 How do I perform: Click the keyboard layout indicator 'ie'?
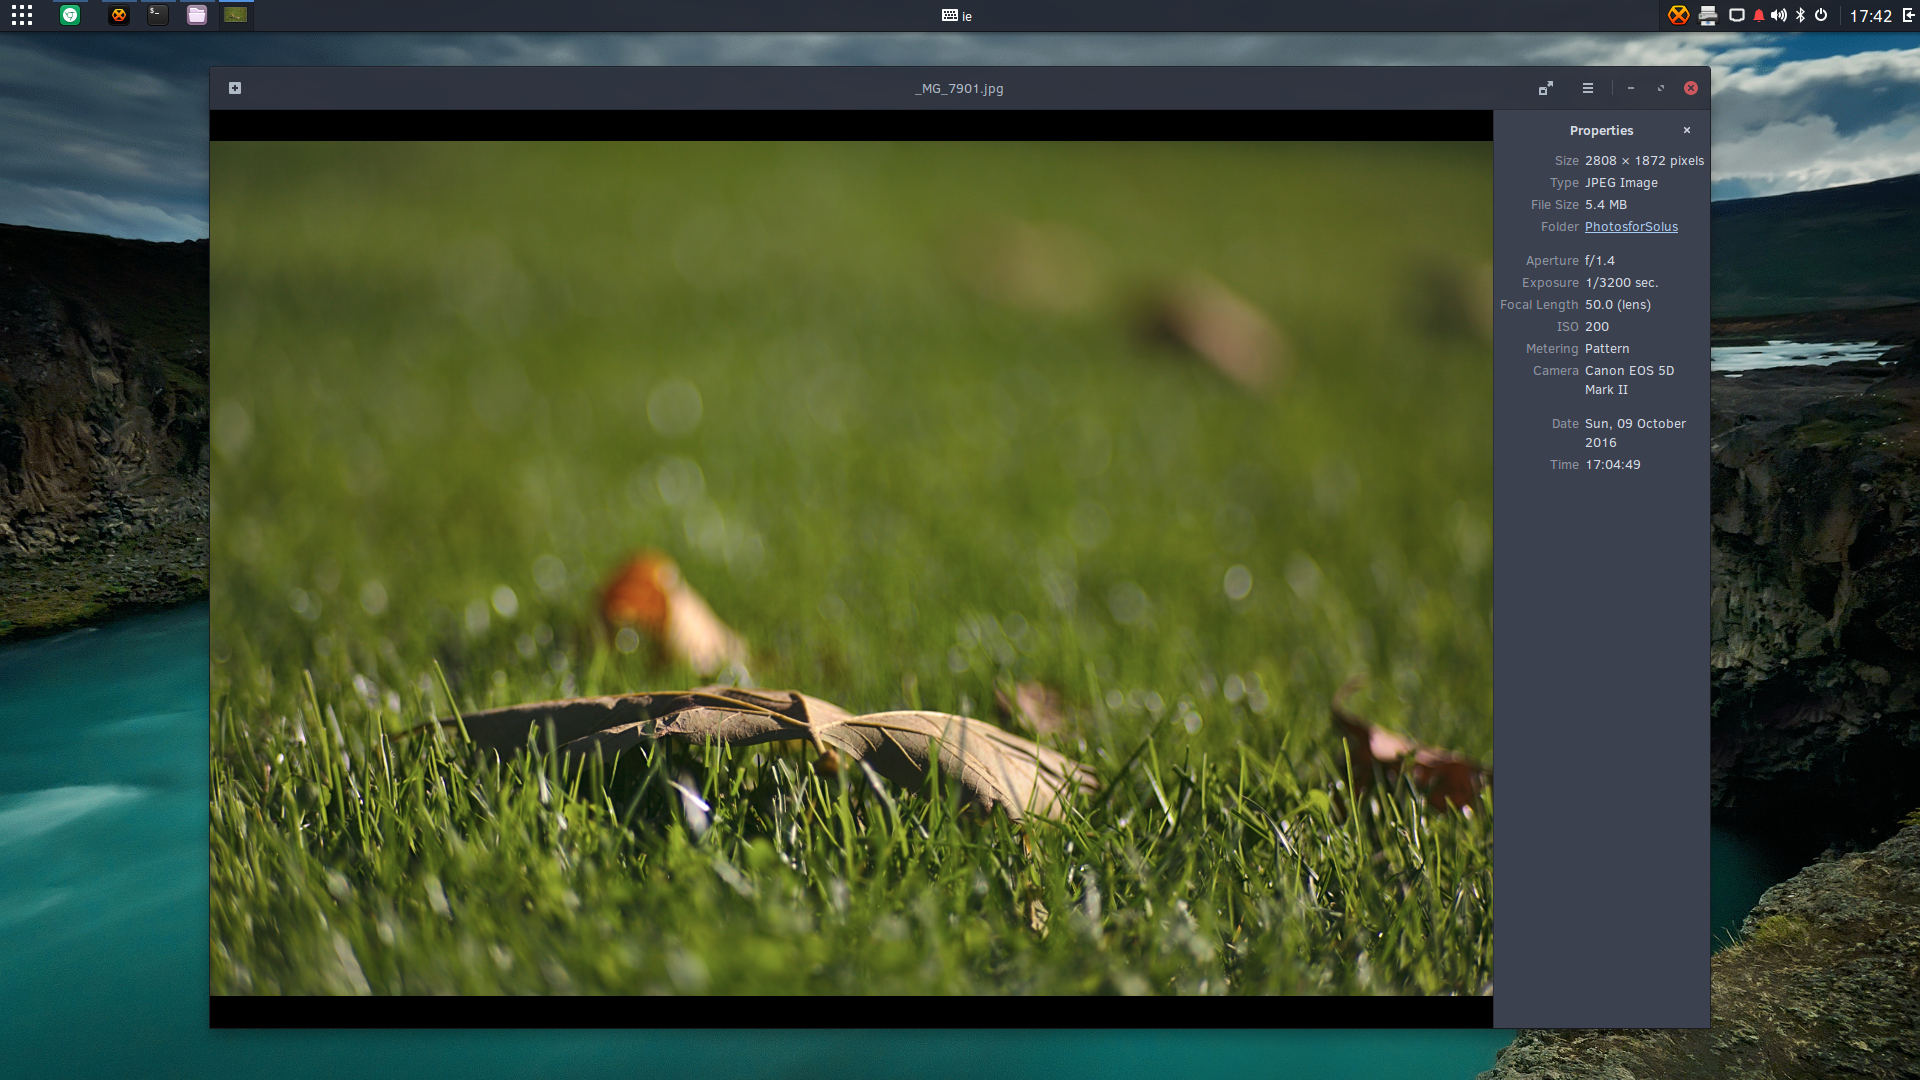tap(957, 16)
